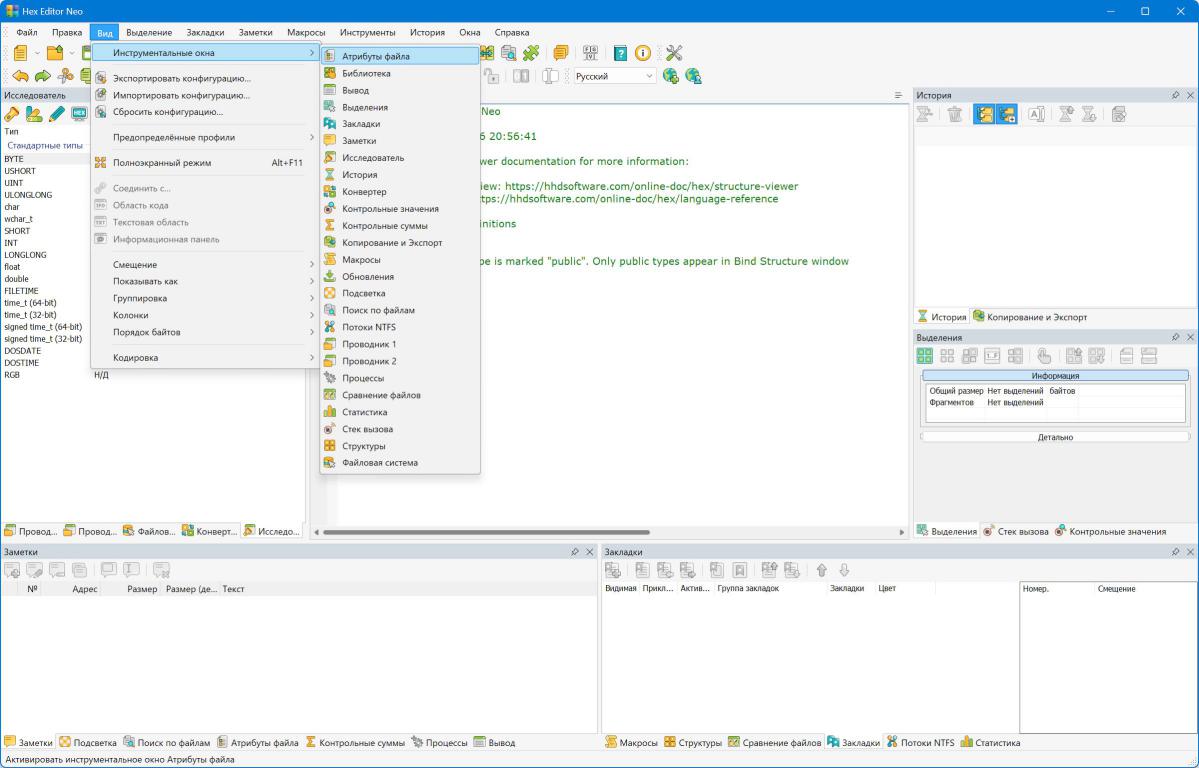1199x768 pixels.
Task: Toggle second highlighted tree icon in История toolbar
Action: pyautogui.click(x=1006, y=115)
